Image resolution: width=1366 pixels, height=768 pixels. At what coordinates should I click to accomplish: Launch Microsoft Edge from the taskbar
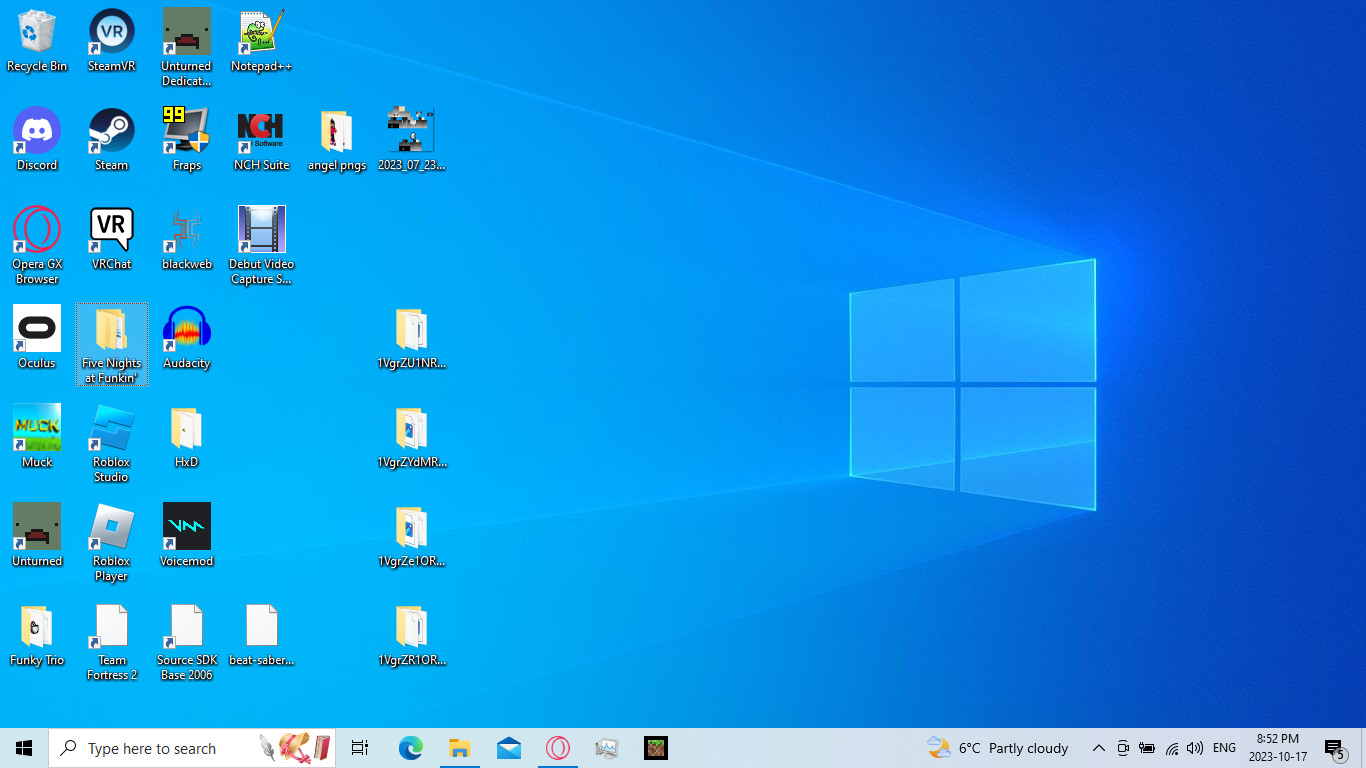coord(410,748)
